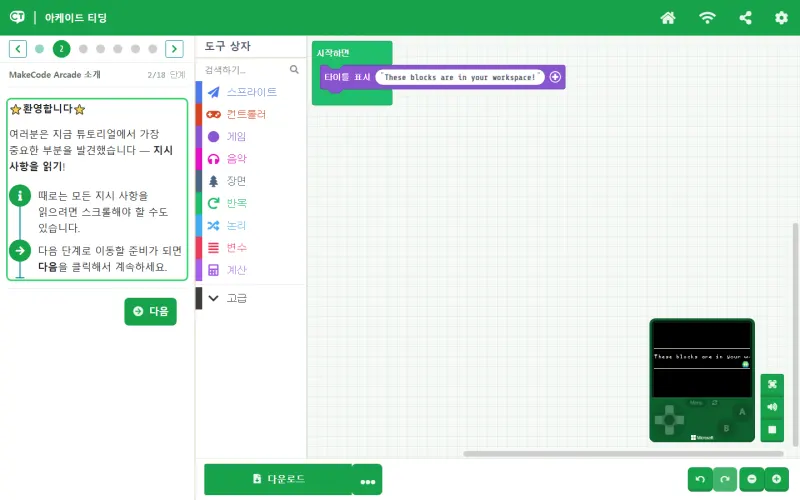This screenshot has width=800, height=500.
Task: Click the '2/18 단계' step counter
Action: [x=166, y=75]
